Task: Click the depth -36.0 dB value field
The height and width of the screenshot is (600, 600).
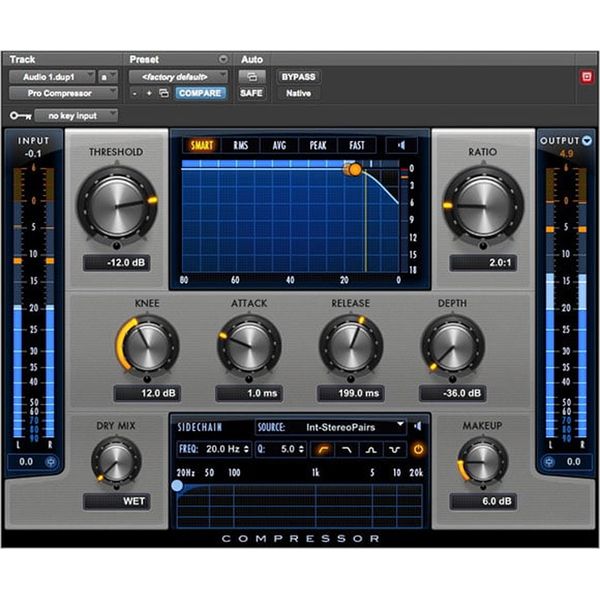Action: click(x=453, y=393)
